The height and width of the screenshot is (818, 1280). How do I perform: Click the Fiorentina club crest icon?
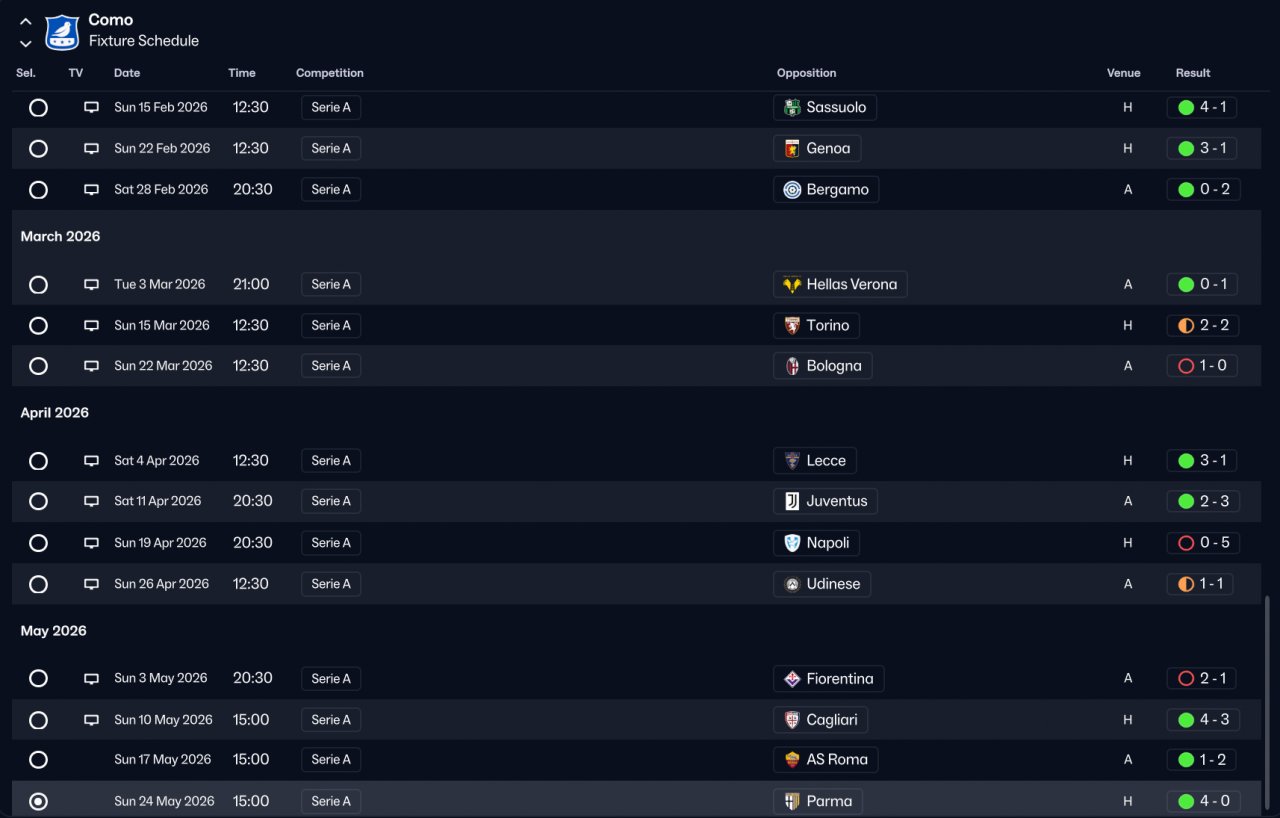792,679
